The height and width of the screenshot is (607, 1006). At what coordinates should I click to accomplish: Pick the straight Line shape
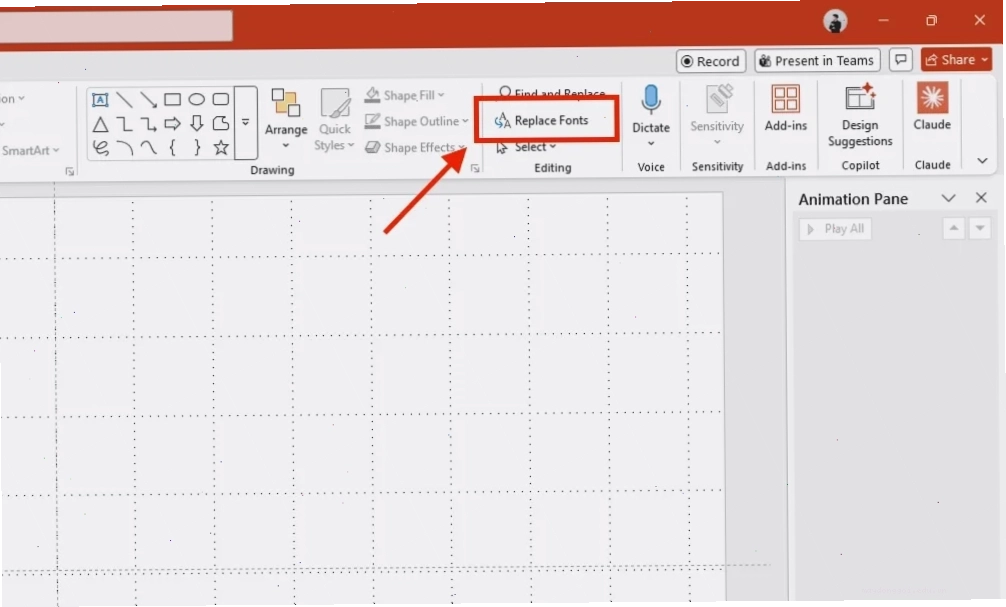click(x=124, y=99)
